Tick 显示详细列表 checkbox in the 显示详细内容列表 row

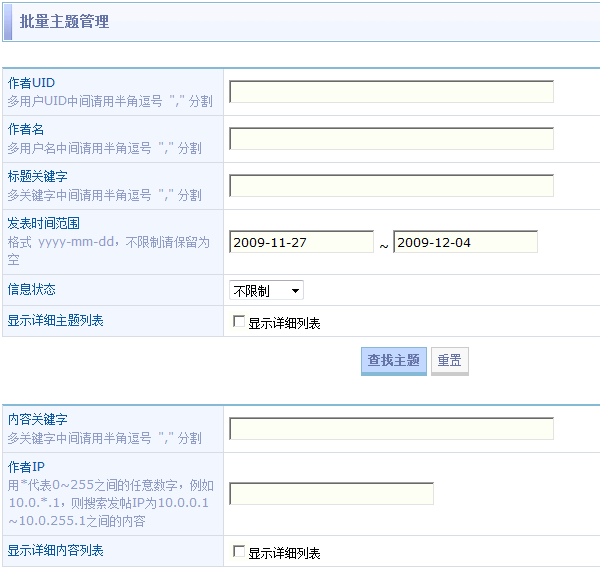pos(238,551)
